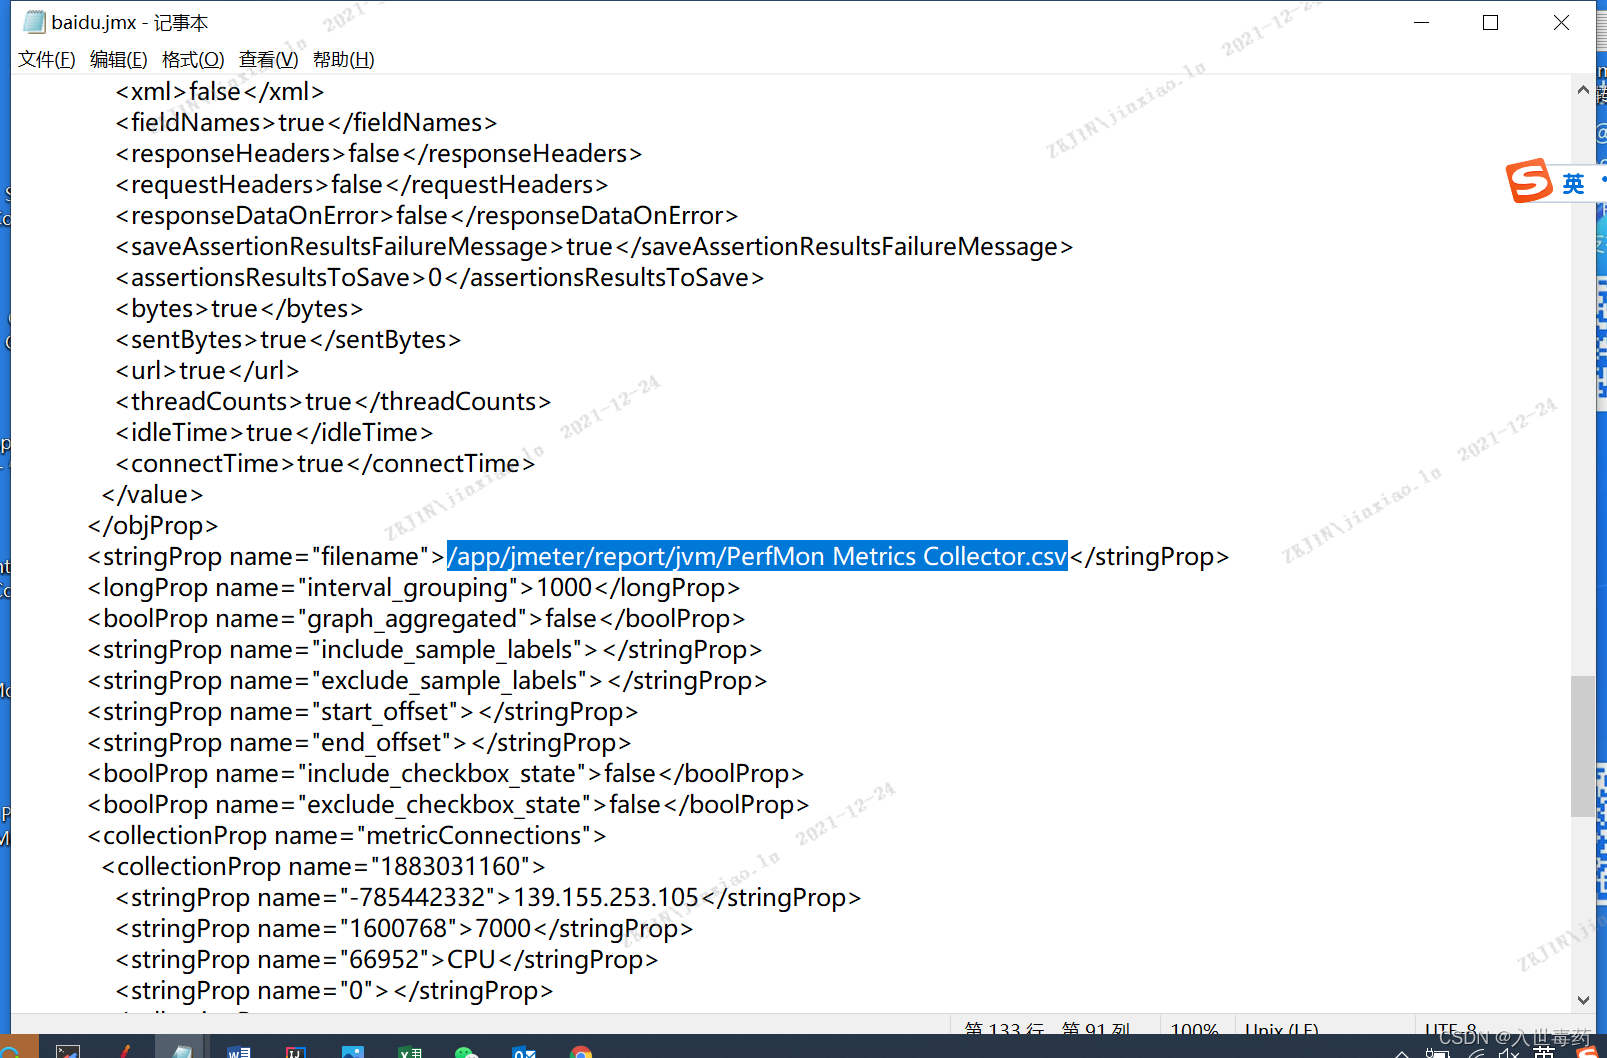Click the vertical scrollbar up arrow

[x=1583, y=90]
